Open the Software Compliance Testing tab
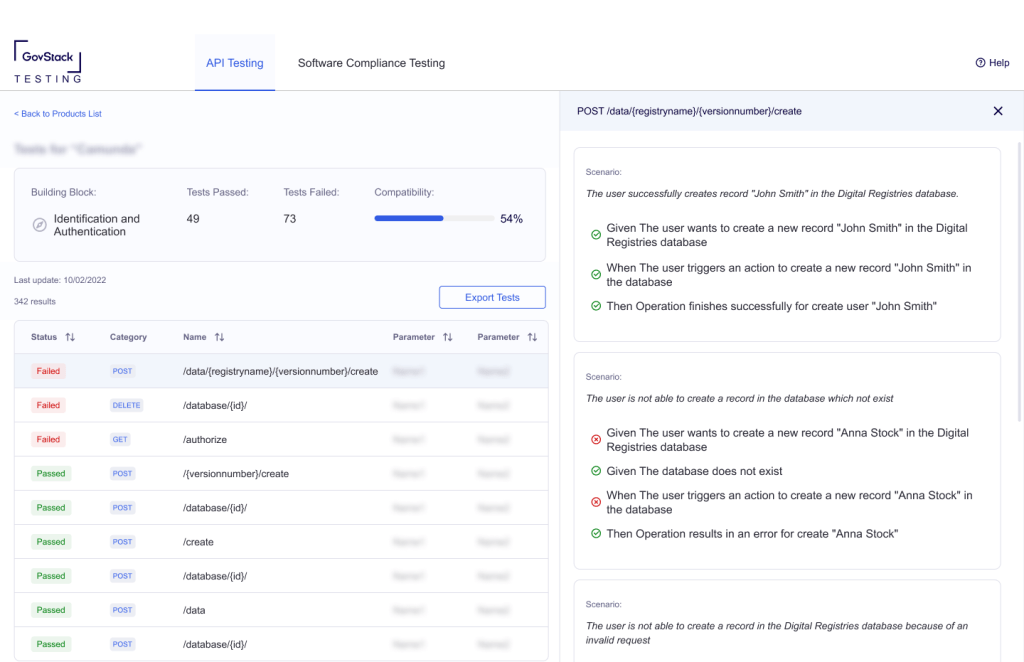The image size is (1024, 662). click(371, 63)
